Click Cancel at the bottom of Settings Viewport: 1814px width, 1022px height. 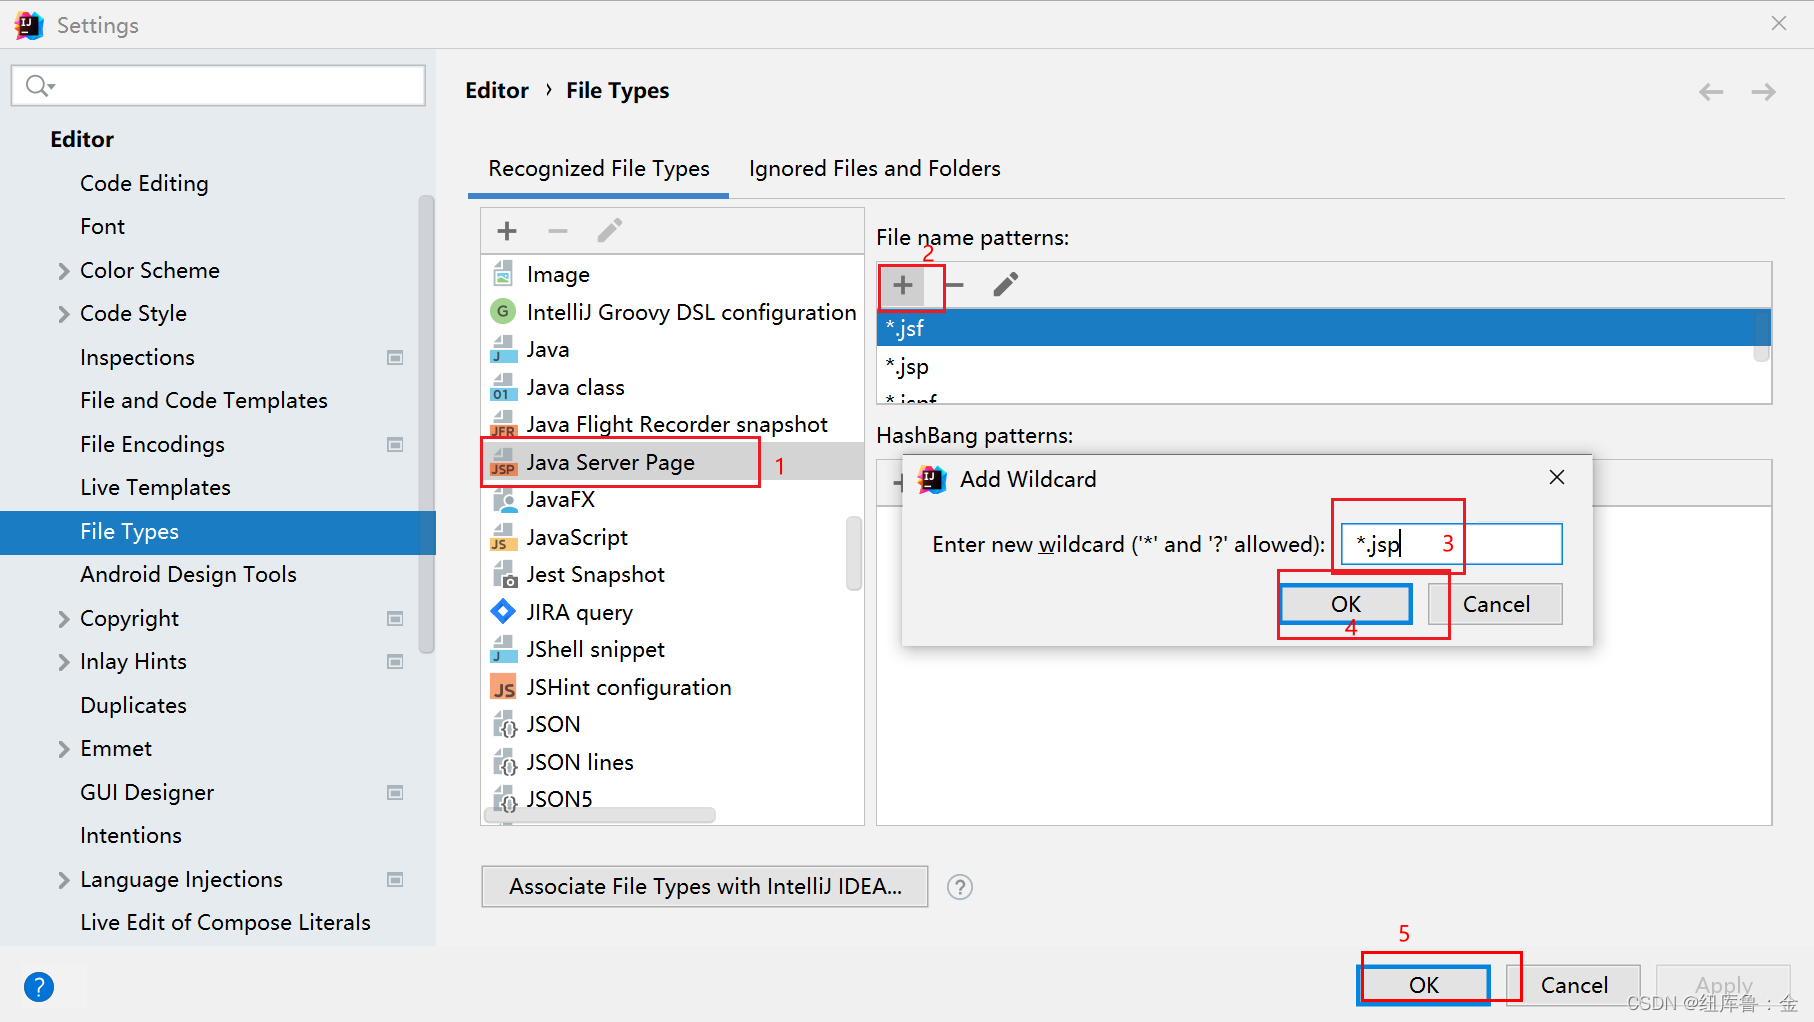[1574, 985]
